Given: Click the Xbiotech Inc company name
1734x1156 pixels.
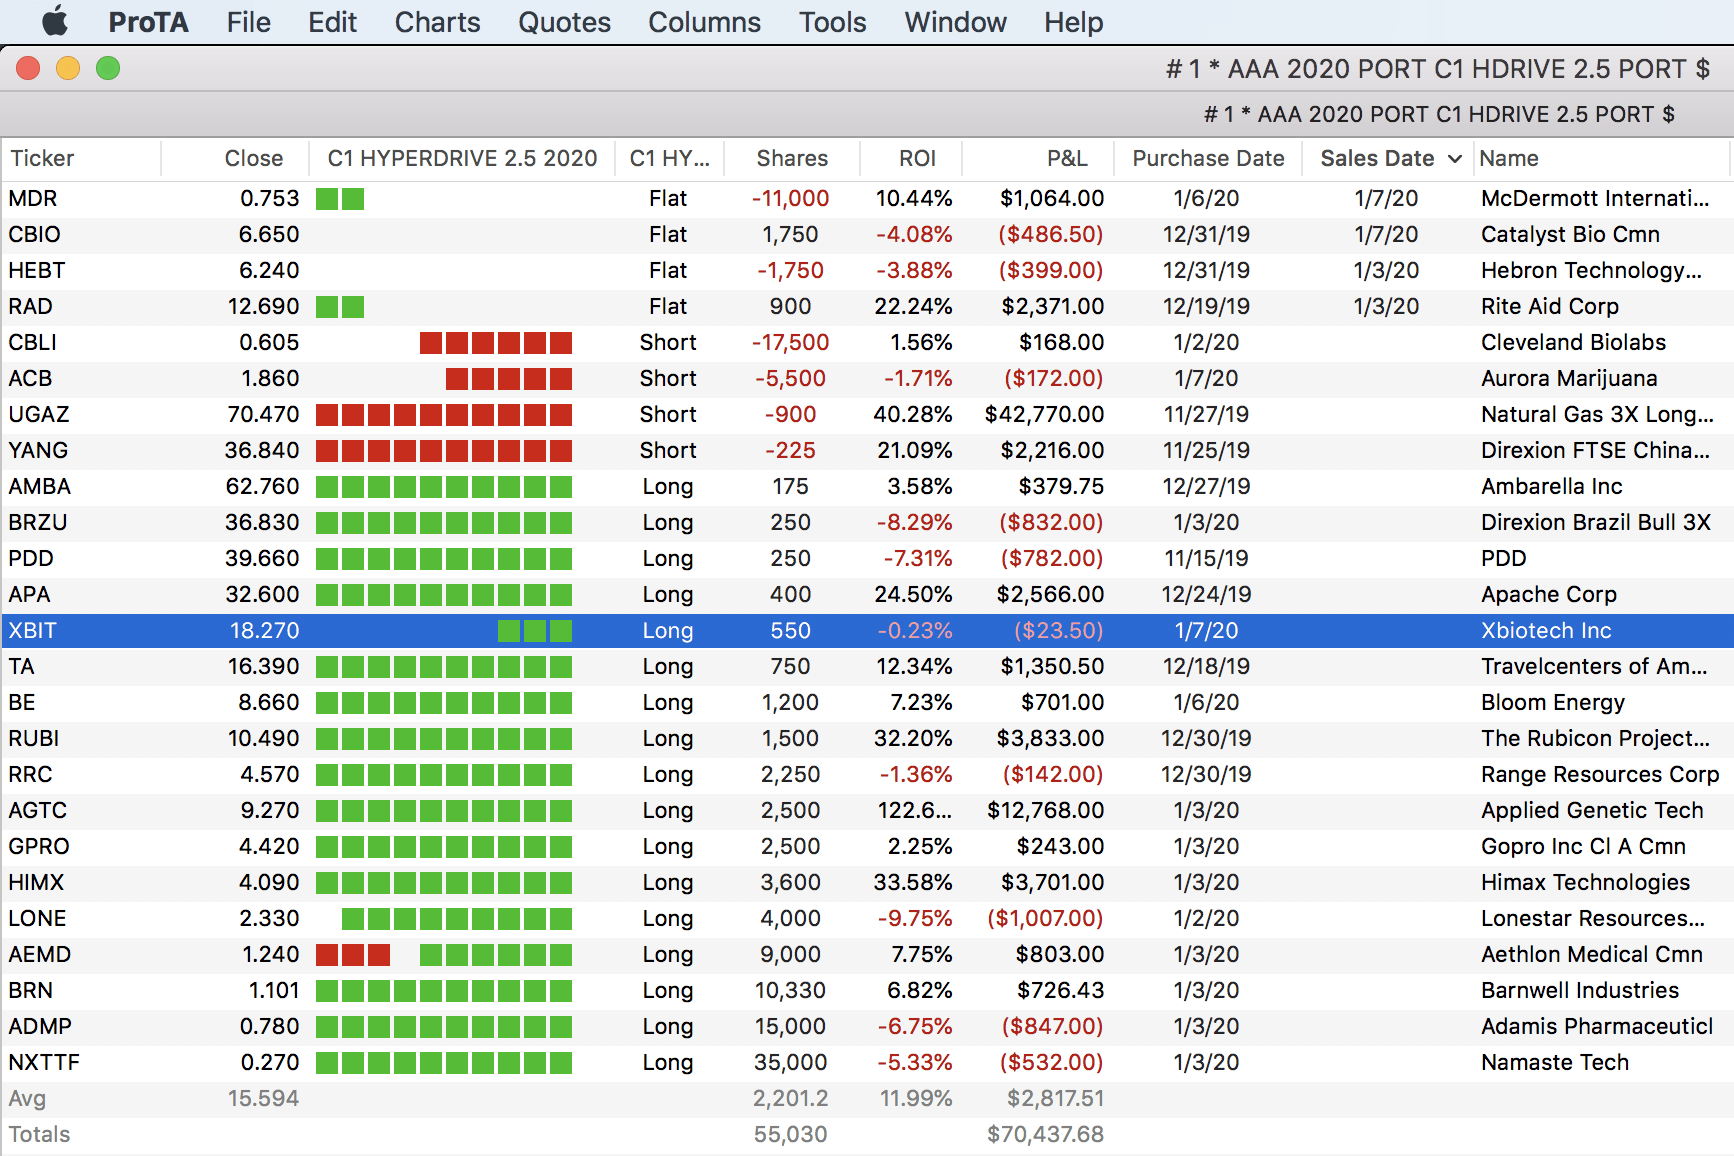Looking at the screenshot, I should click(1546, 630).
